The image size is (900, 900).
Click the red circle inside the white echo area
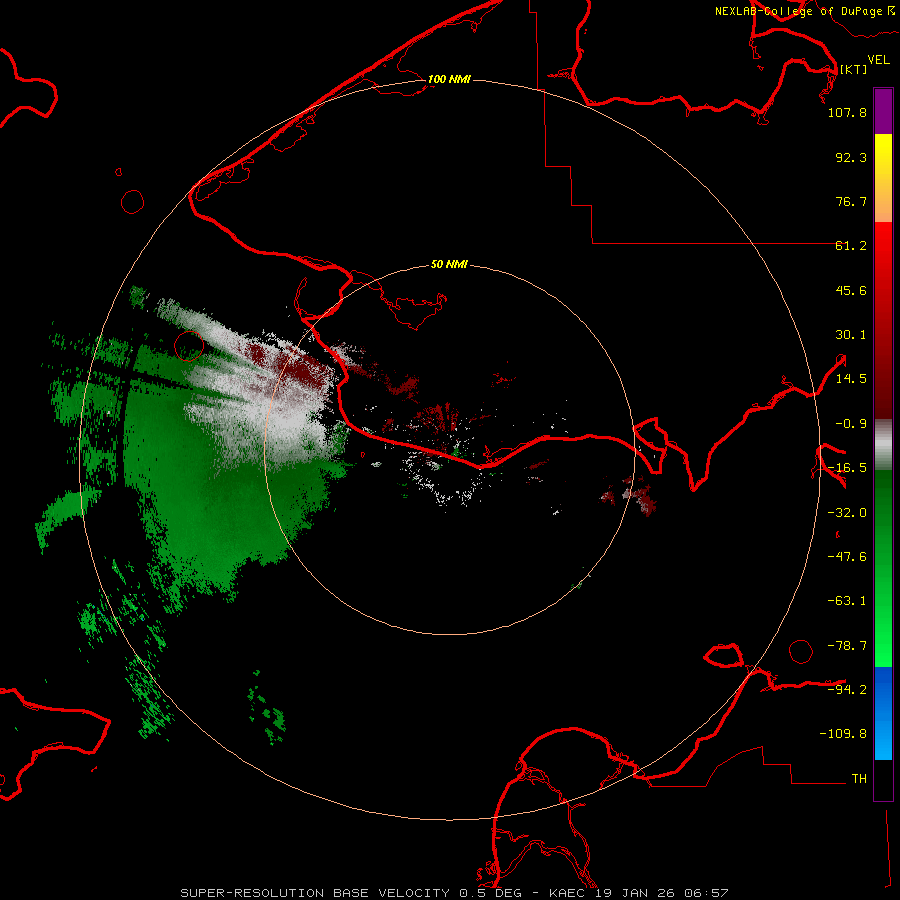point(189,346)
